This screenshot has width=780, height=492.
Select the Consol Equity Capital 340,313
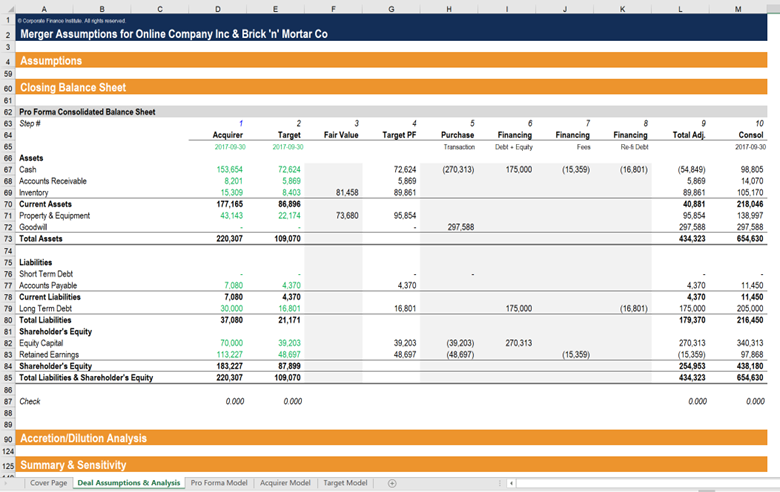[x=750, y=343]
